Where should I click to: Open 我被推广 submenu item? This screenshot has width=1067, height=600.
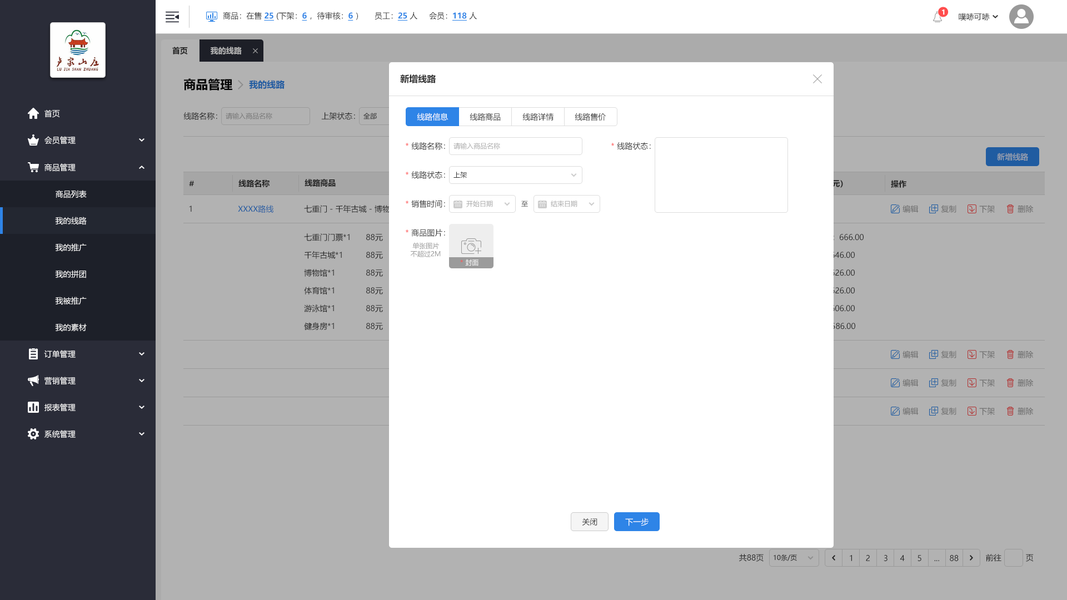(78, 301)
